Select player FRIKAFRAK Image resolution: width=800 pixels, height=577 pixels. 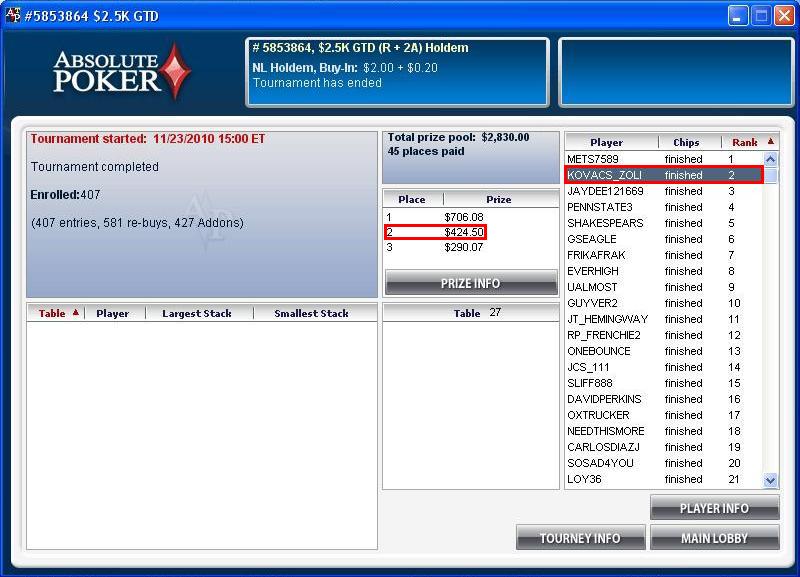point(664,255)
